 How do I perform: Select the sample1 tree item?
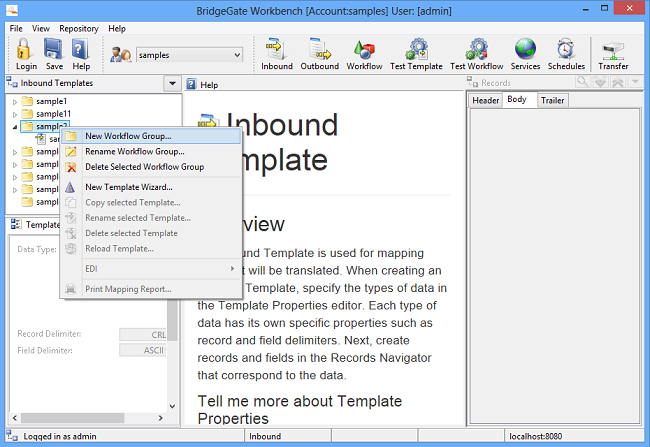tap(51, 101)
